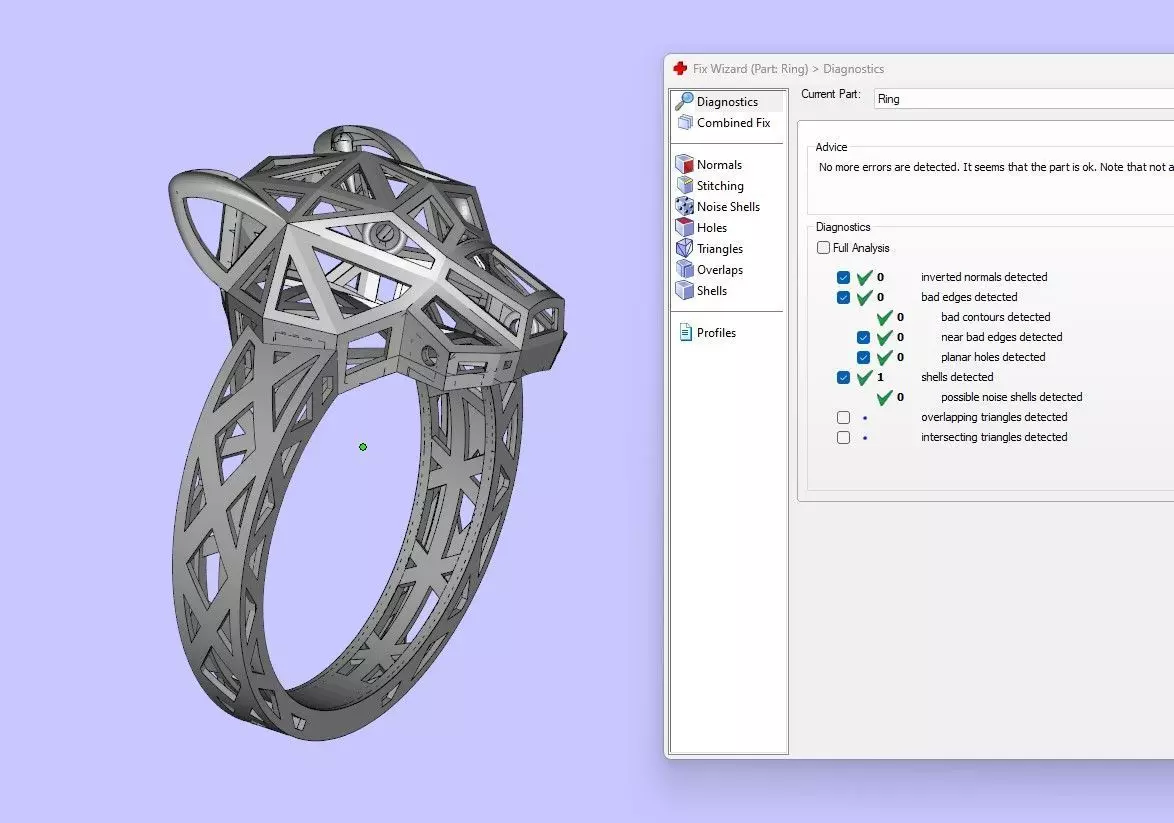Click the 'inverted normals detected' label
The width and height of the screenshot is (1174, 823).
tap(984, 277)
